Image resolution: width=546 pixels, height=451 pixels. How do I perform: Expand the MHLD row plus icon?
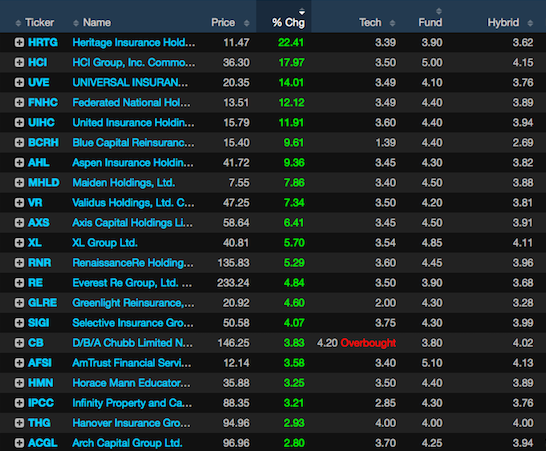pos(19,182)
